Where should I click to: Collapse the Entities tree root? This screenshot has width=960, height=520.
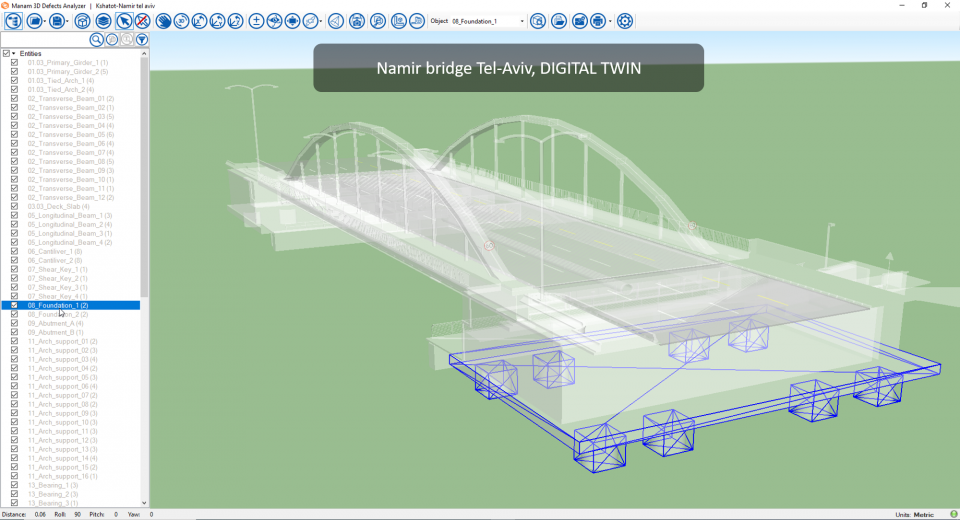pos(13,54)
